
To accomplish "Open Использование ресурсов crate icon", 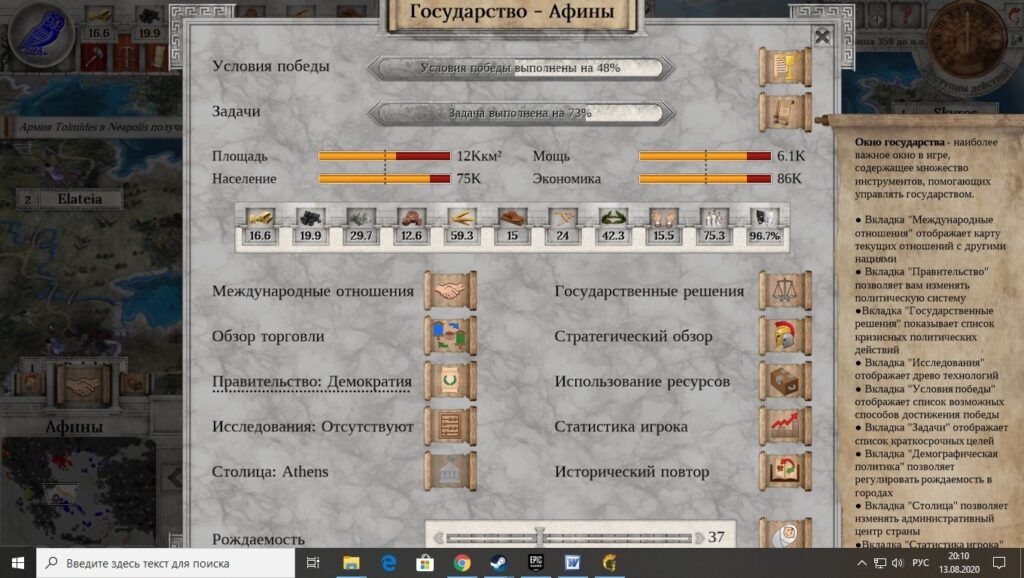I will (x=785, y=381).
